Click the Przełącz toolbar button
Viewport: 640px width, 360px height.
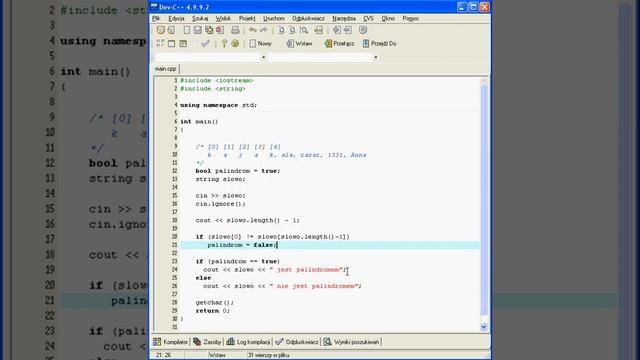339,43
